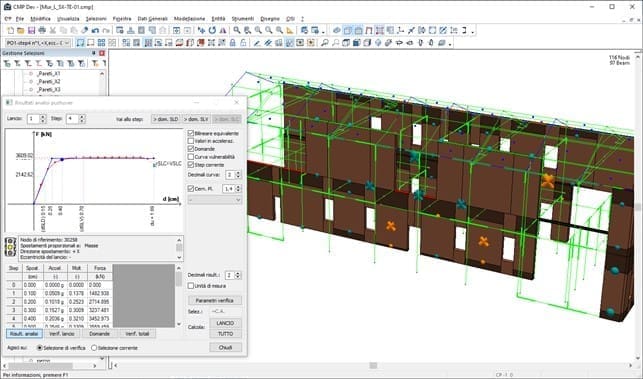Click the New file icon
Image resolution: width=643 pixels, height=379 pixels.
pyautogui.click(x=11, y=30)
